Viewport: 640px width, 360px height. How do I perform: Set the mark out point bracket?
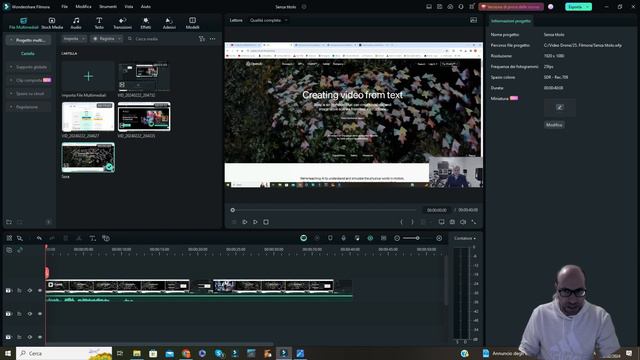412,222
